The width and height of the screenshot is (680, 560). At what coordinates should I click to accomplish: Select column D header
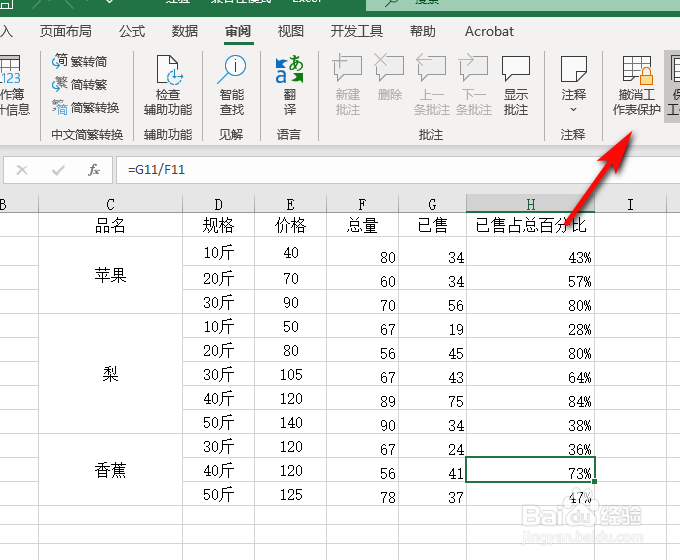tap(219, 204)
